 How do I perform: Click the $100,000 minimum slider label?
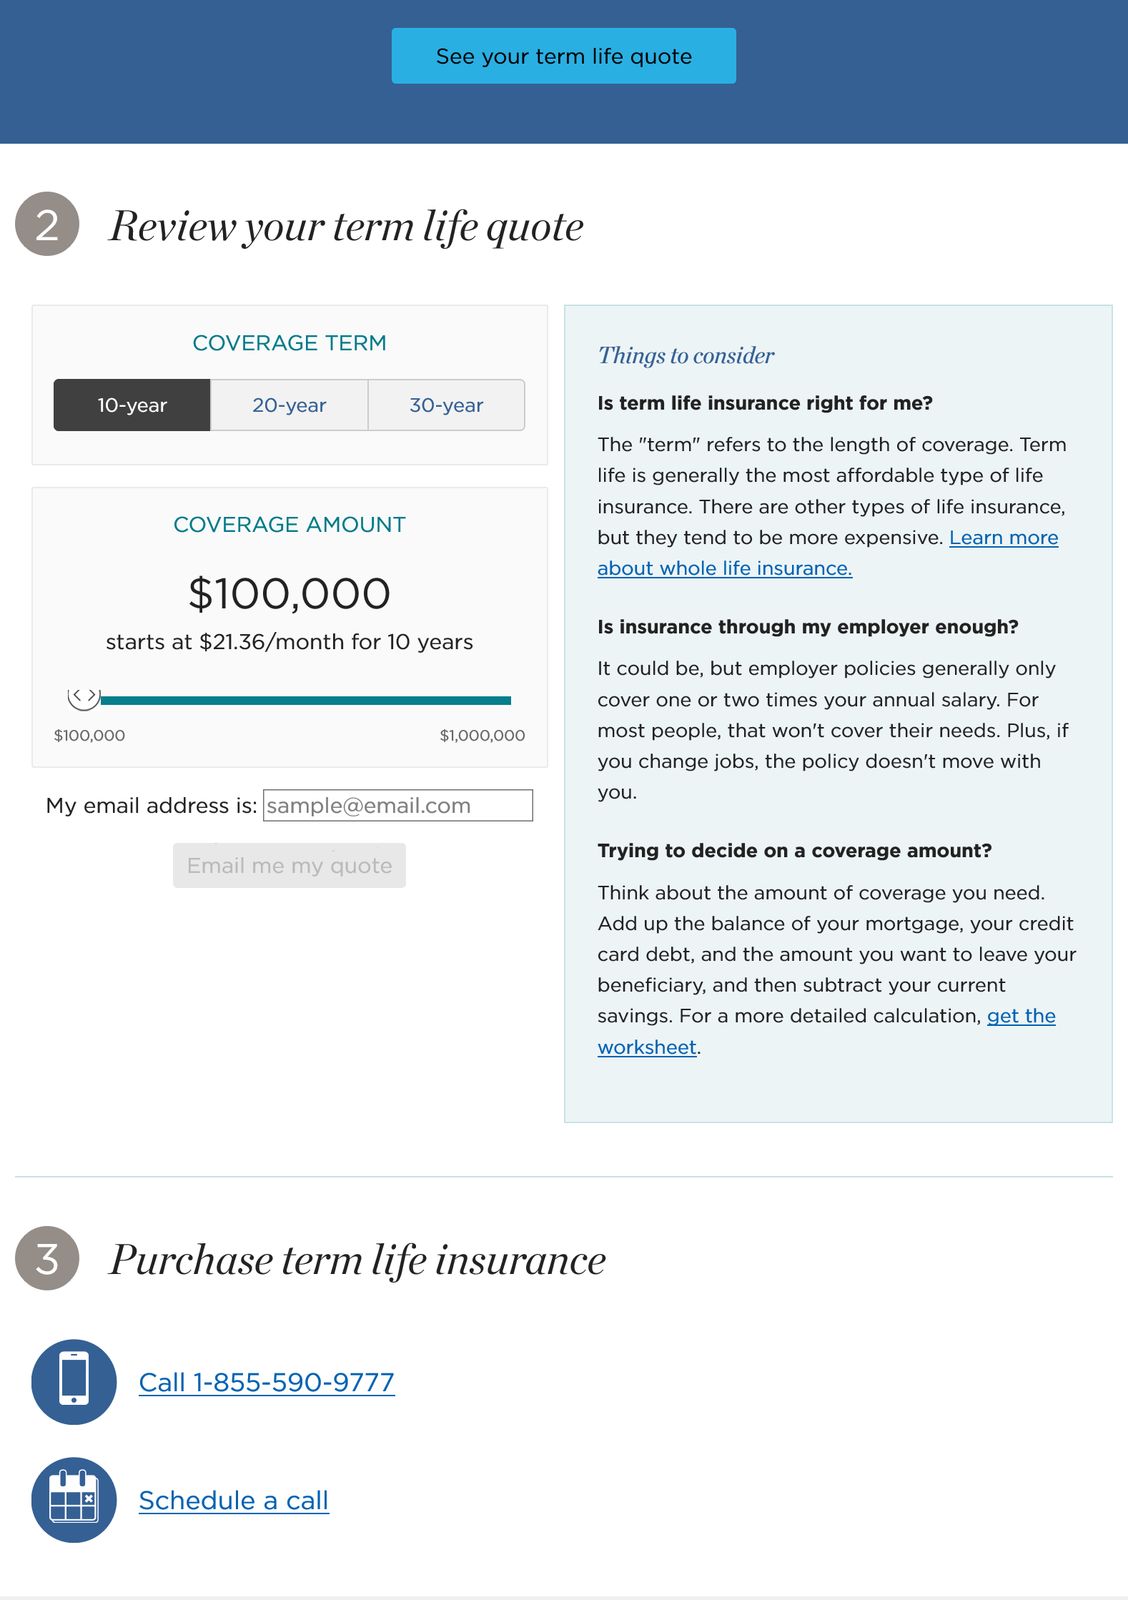coord(89,735)
